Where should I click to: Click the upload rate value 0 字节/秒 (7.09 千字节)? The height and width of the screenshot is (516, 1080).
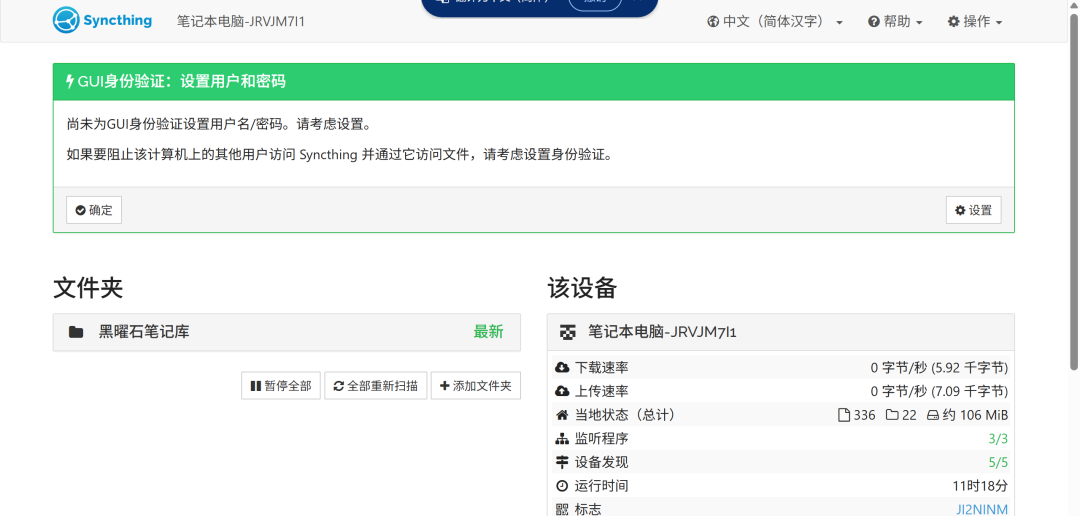click(939, 391)
